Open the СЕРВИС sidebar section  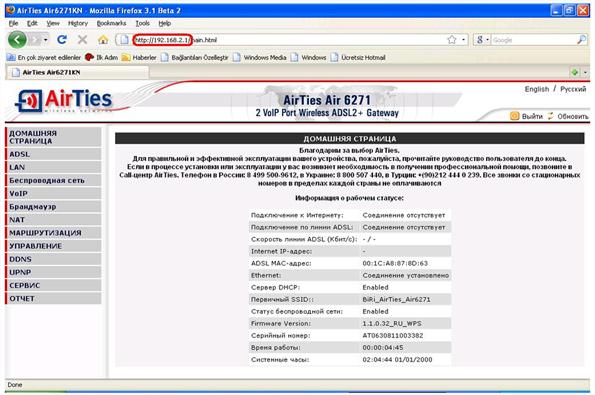click(54, 285)
